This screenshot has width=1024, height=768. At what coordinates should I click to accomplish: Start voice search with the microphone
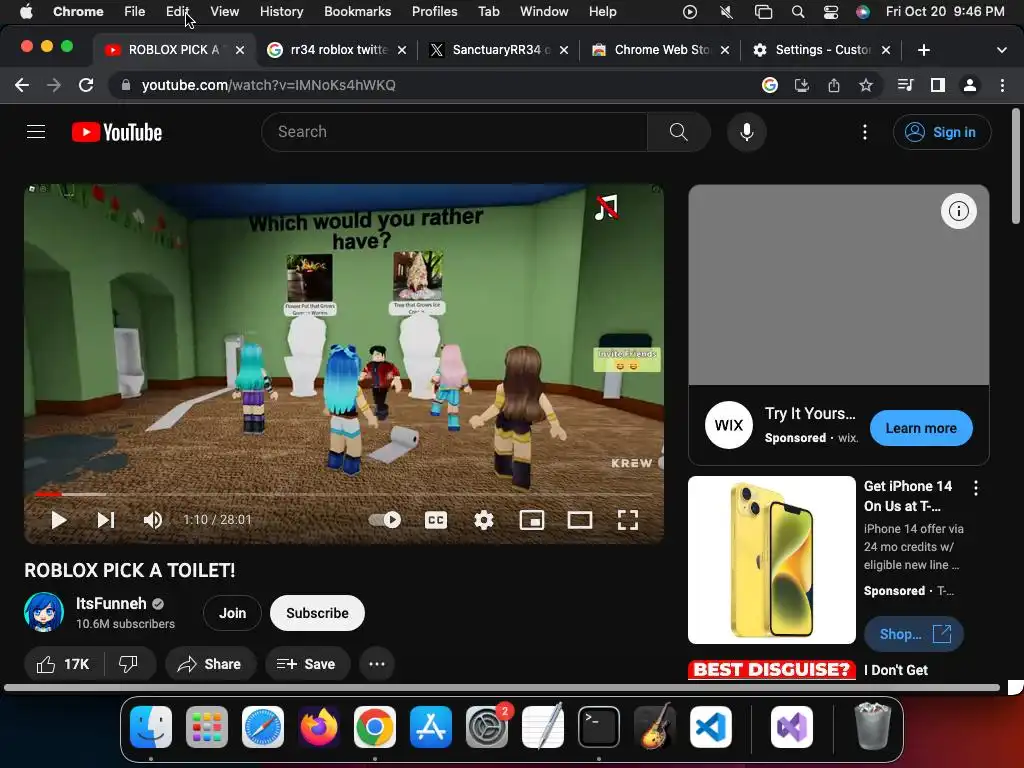pos(746,132)
